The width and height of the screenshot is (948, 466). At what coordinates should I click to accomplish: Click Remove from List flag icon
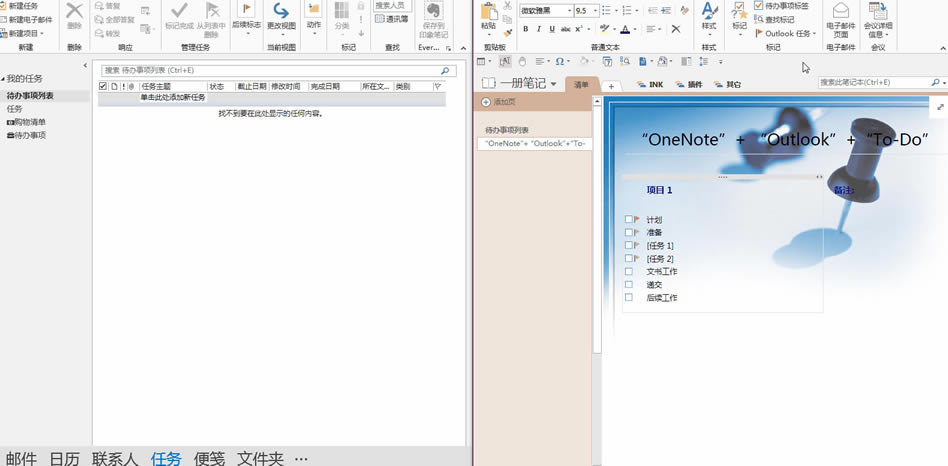click(211, 10)
